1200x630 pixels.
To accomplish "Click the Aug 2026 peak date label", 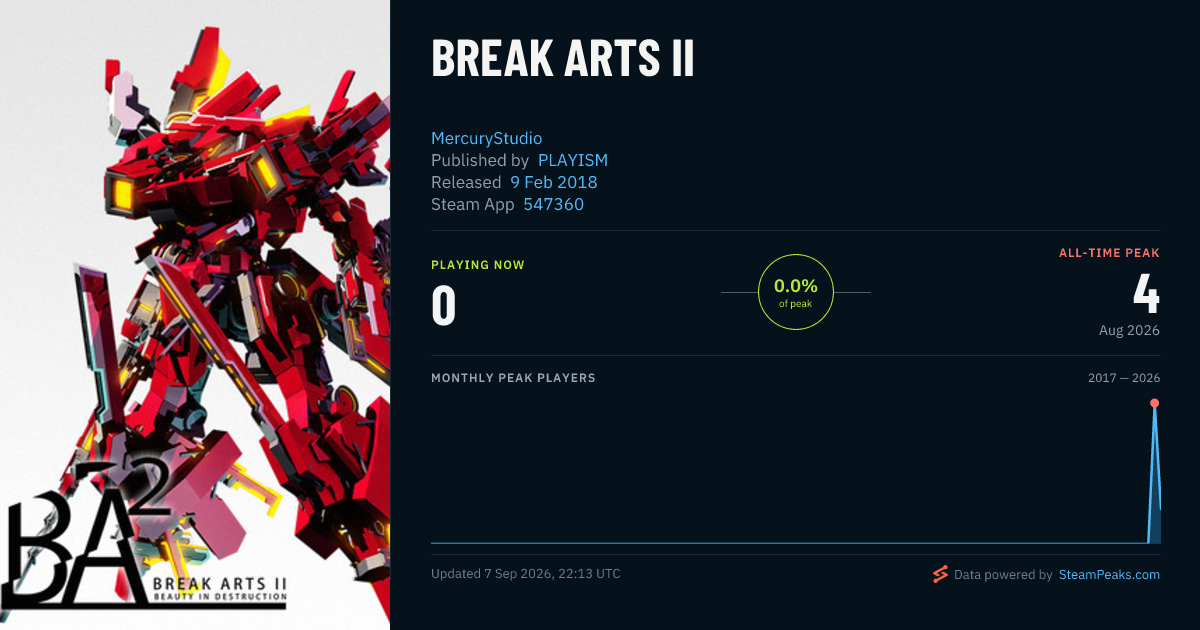I will [x=1127, y=330].
